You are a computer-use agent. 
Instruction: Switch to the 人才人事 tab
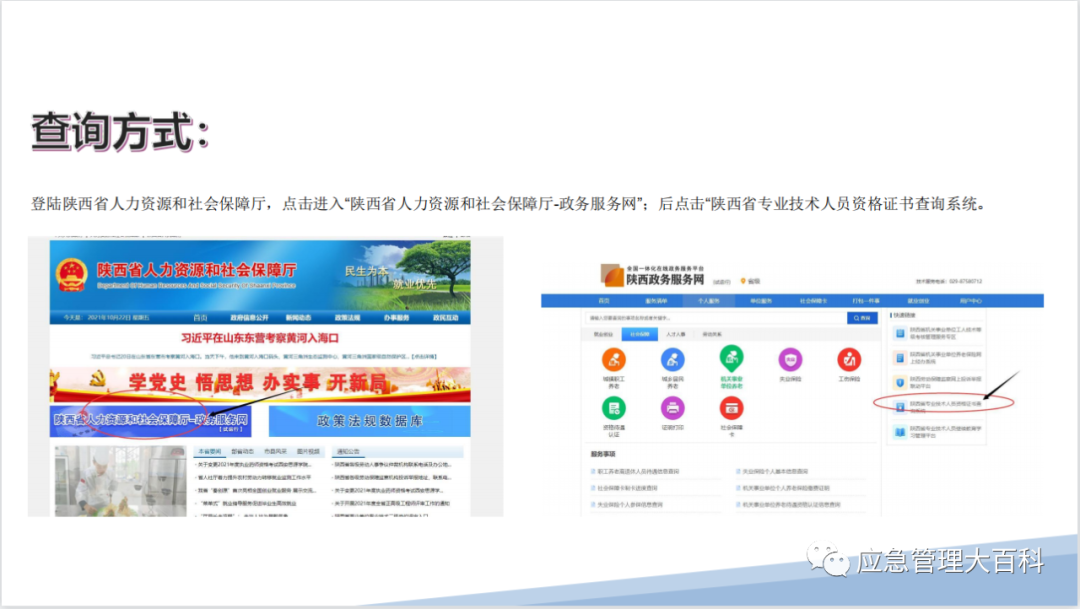[676, 334]
